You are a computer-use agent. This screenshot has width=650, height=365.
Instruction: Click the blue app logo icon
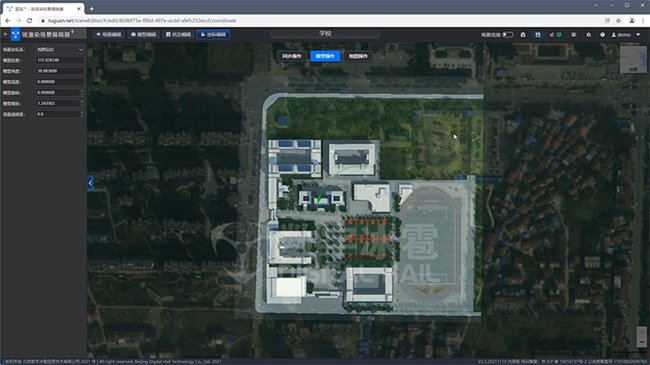click(15, 34)
